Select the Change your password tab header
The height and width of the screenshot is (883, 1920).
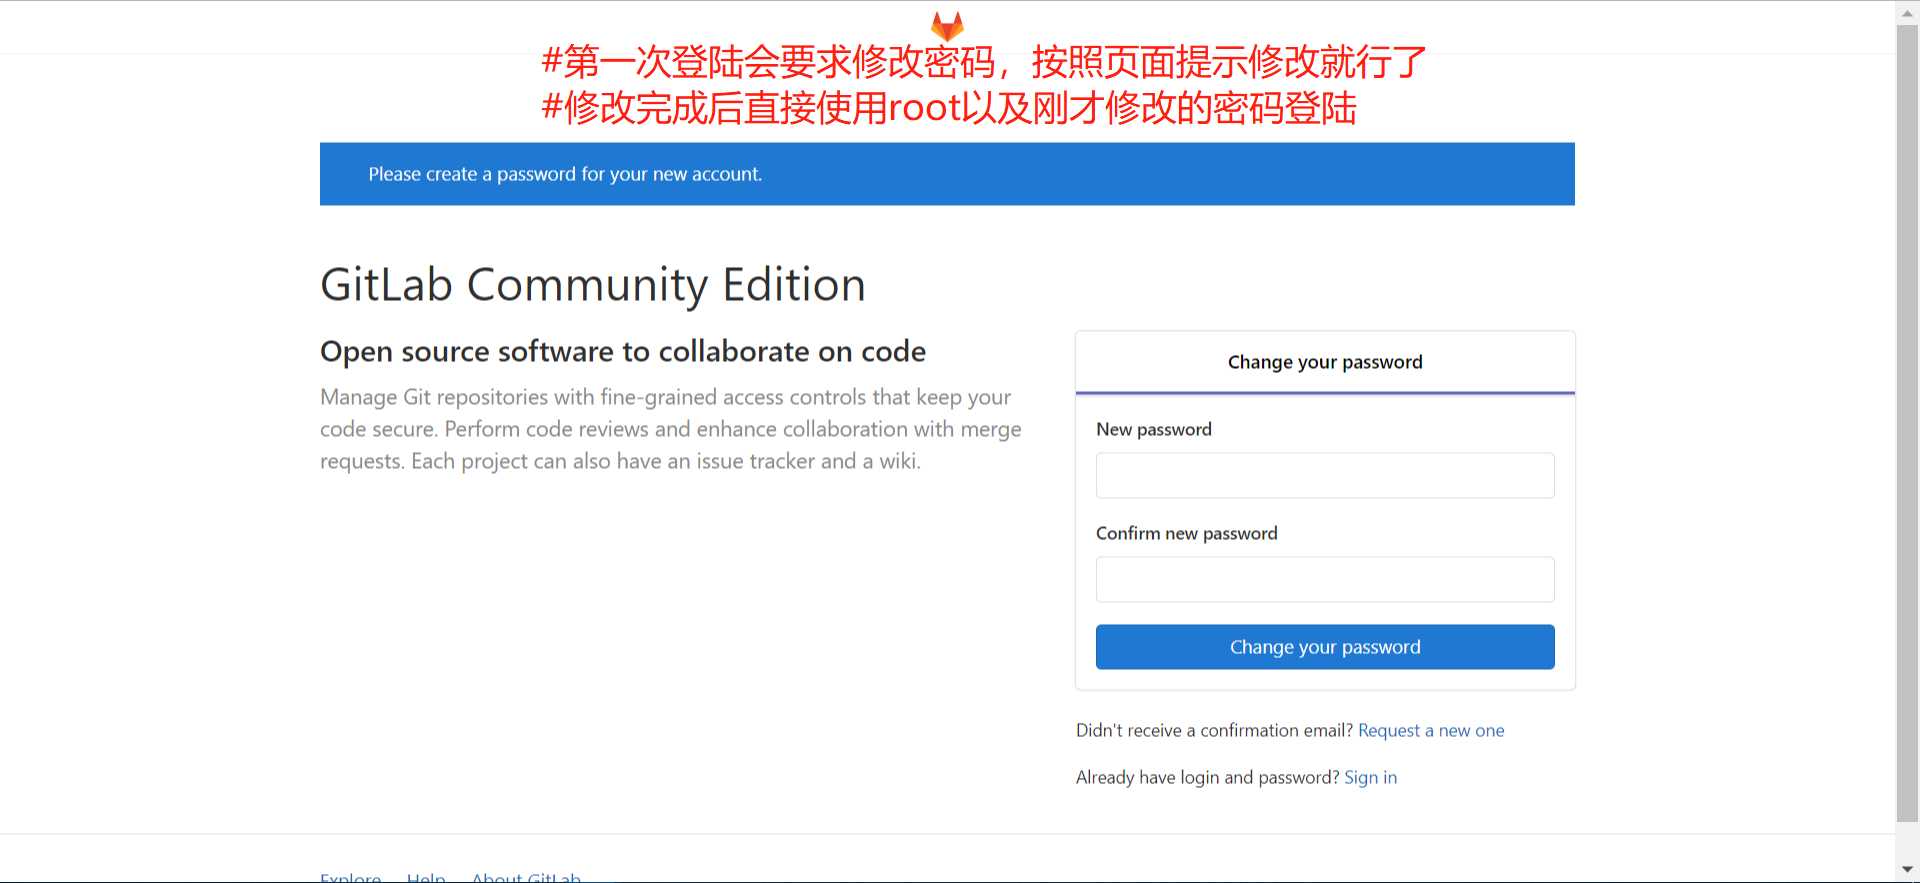[x=1325, y=362]
